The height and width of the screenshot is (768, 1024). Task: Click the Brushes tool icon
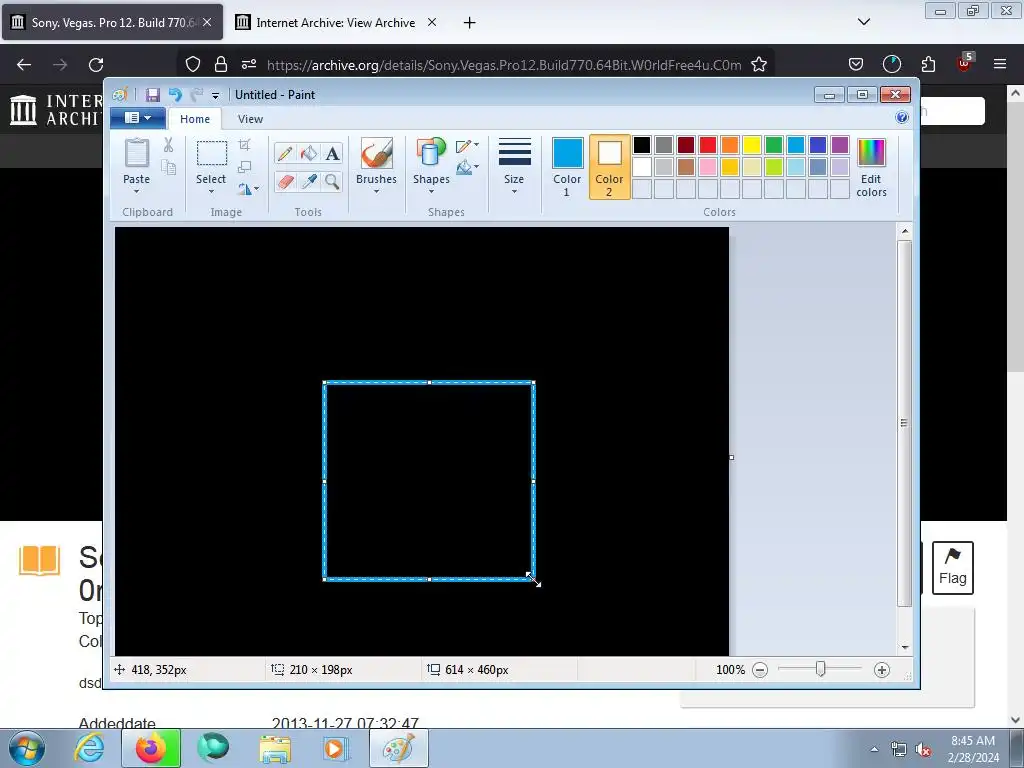tap(376, 153)
